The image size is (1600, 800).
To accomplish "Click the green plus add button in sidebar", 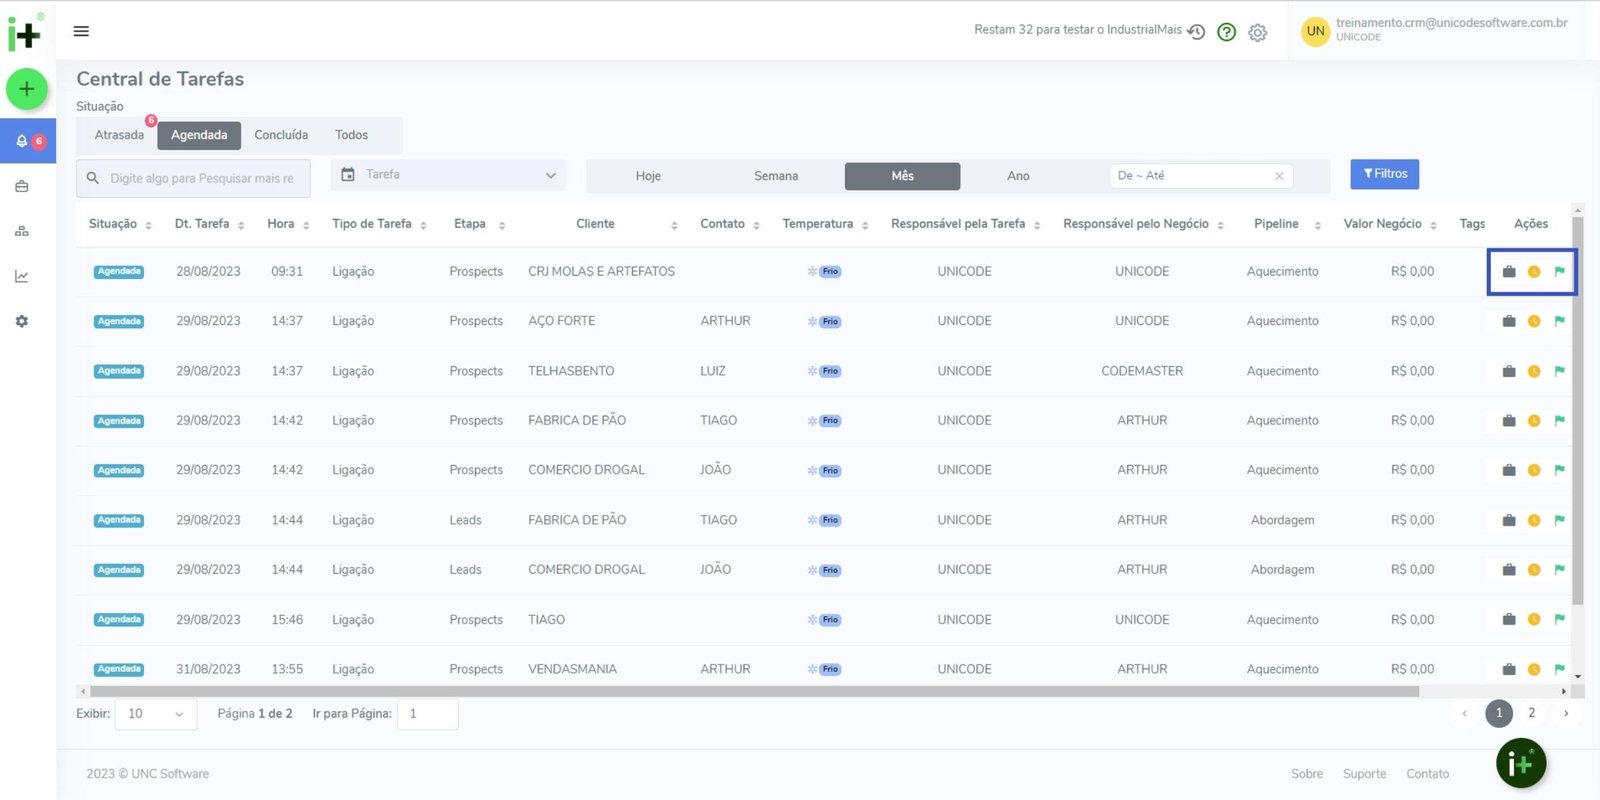I will 27,89.
